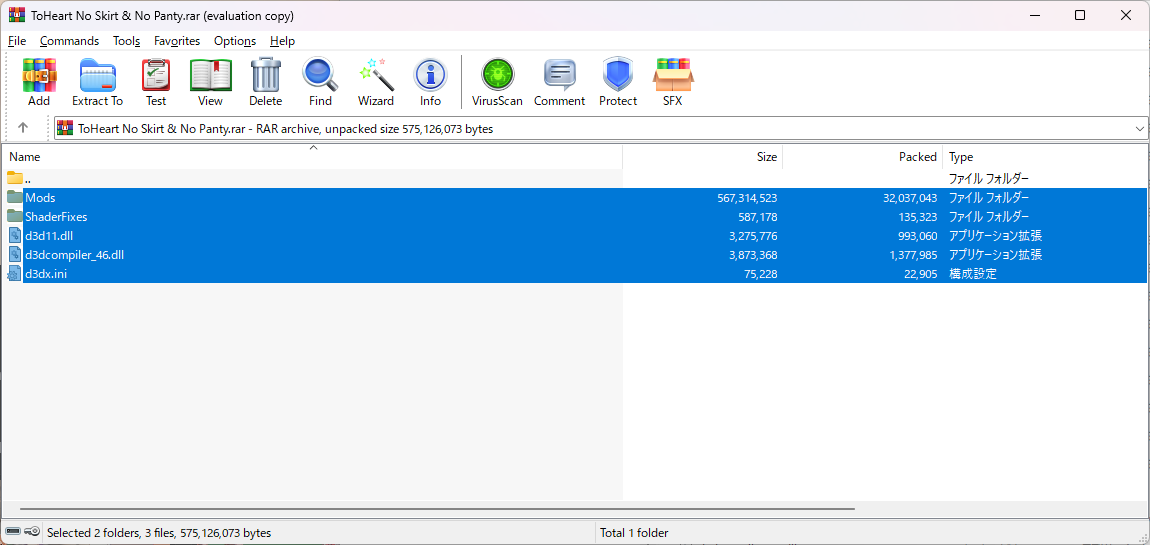Click the drive icon in status bar
Image resolution: width=1150 pixels, height=545 pixels.
[x=12, y=532]
